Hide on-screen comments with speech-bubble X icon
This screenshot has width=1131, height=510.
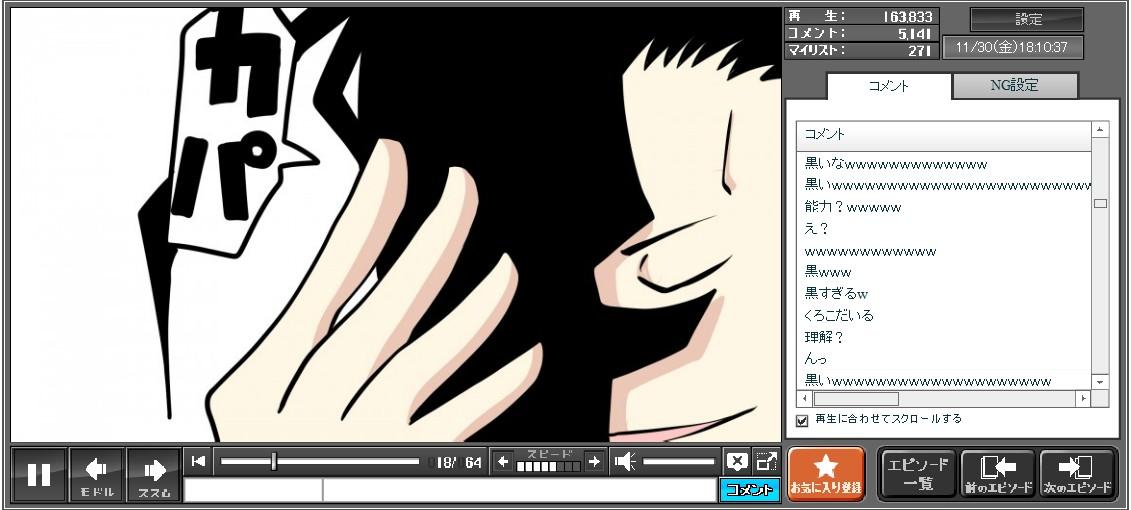point(737,461)
